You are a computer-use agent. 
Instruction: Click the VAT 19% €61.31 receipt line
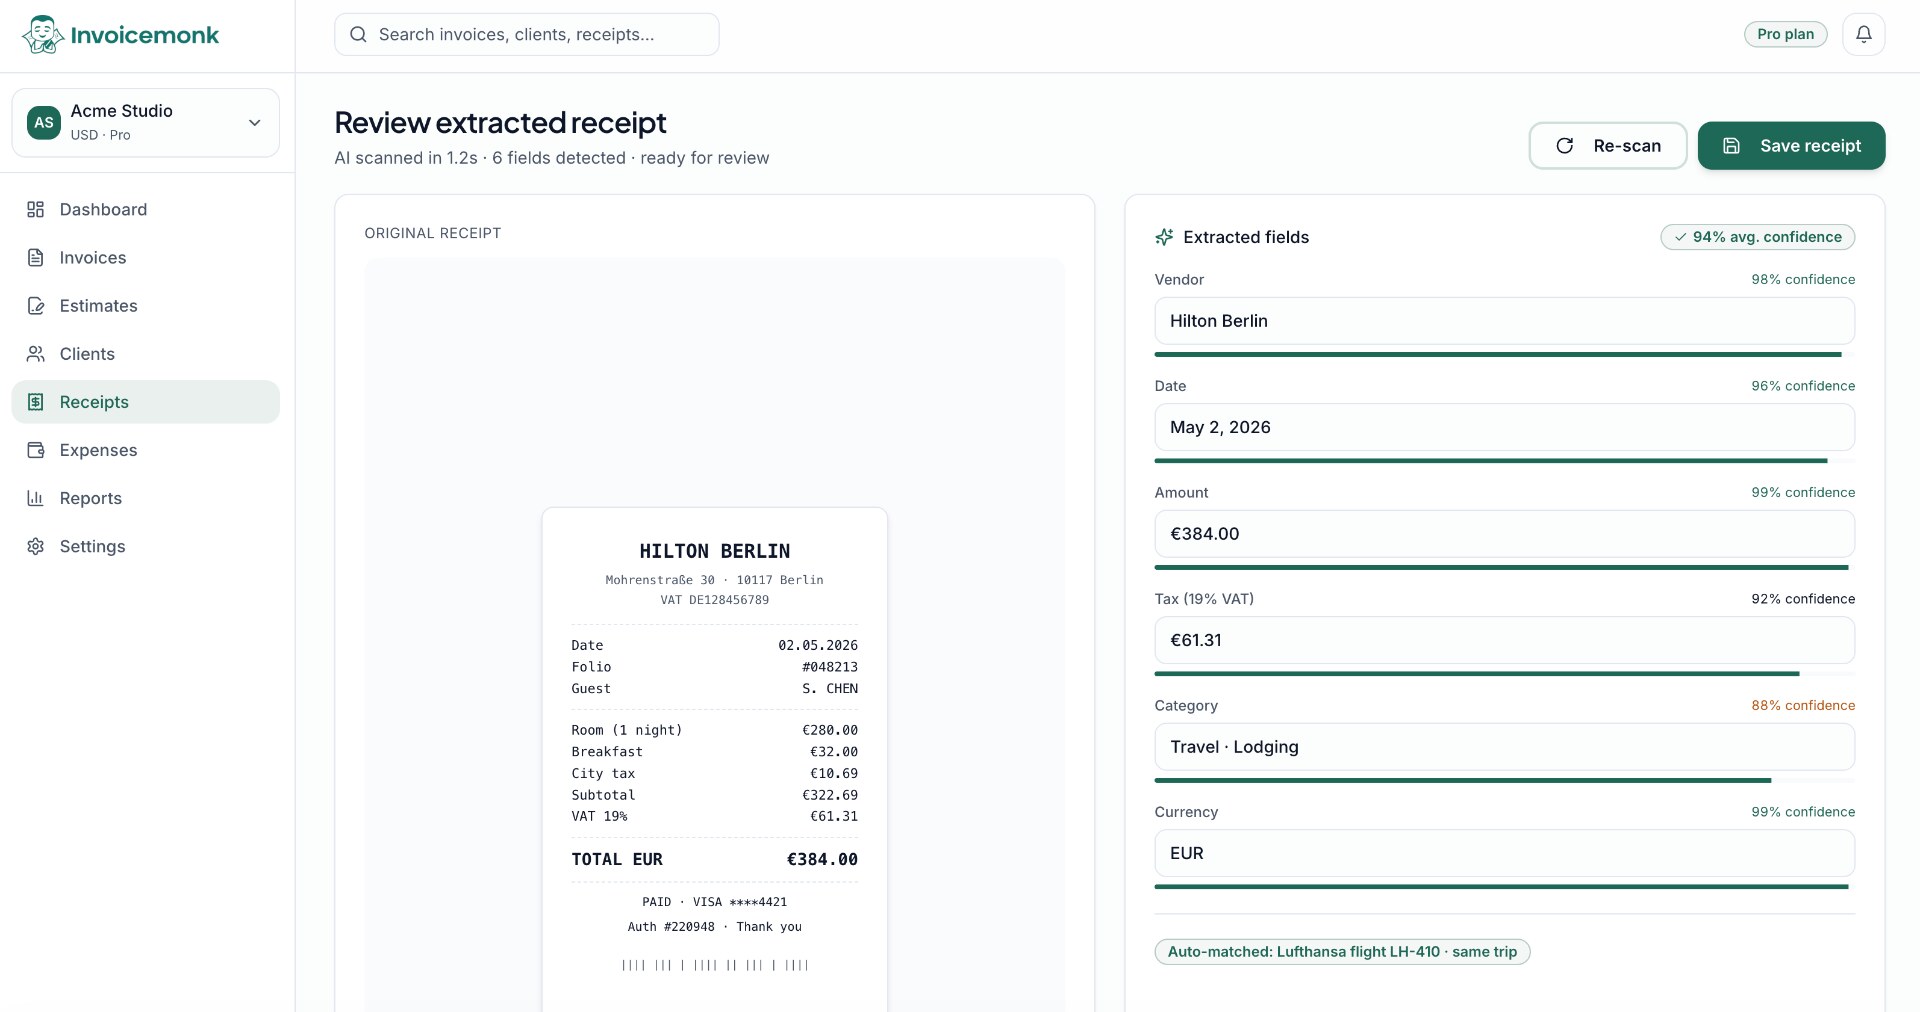pos(714,816)
